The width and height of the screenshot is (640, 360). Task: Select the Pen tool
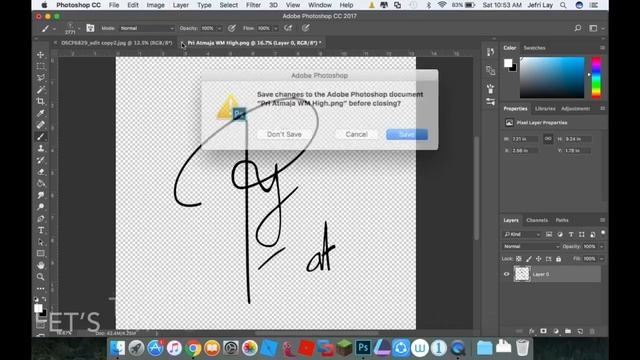coord(40,219)
